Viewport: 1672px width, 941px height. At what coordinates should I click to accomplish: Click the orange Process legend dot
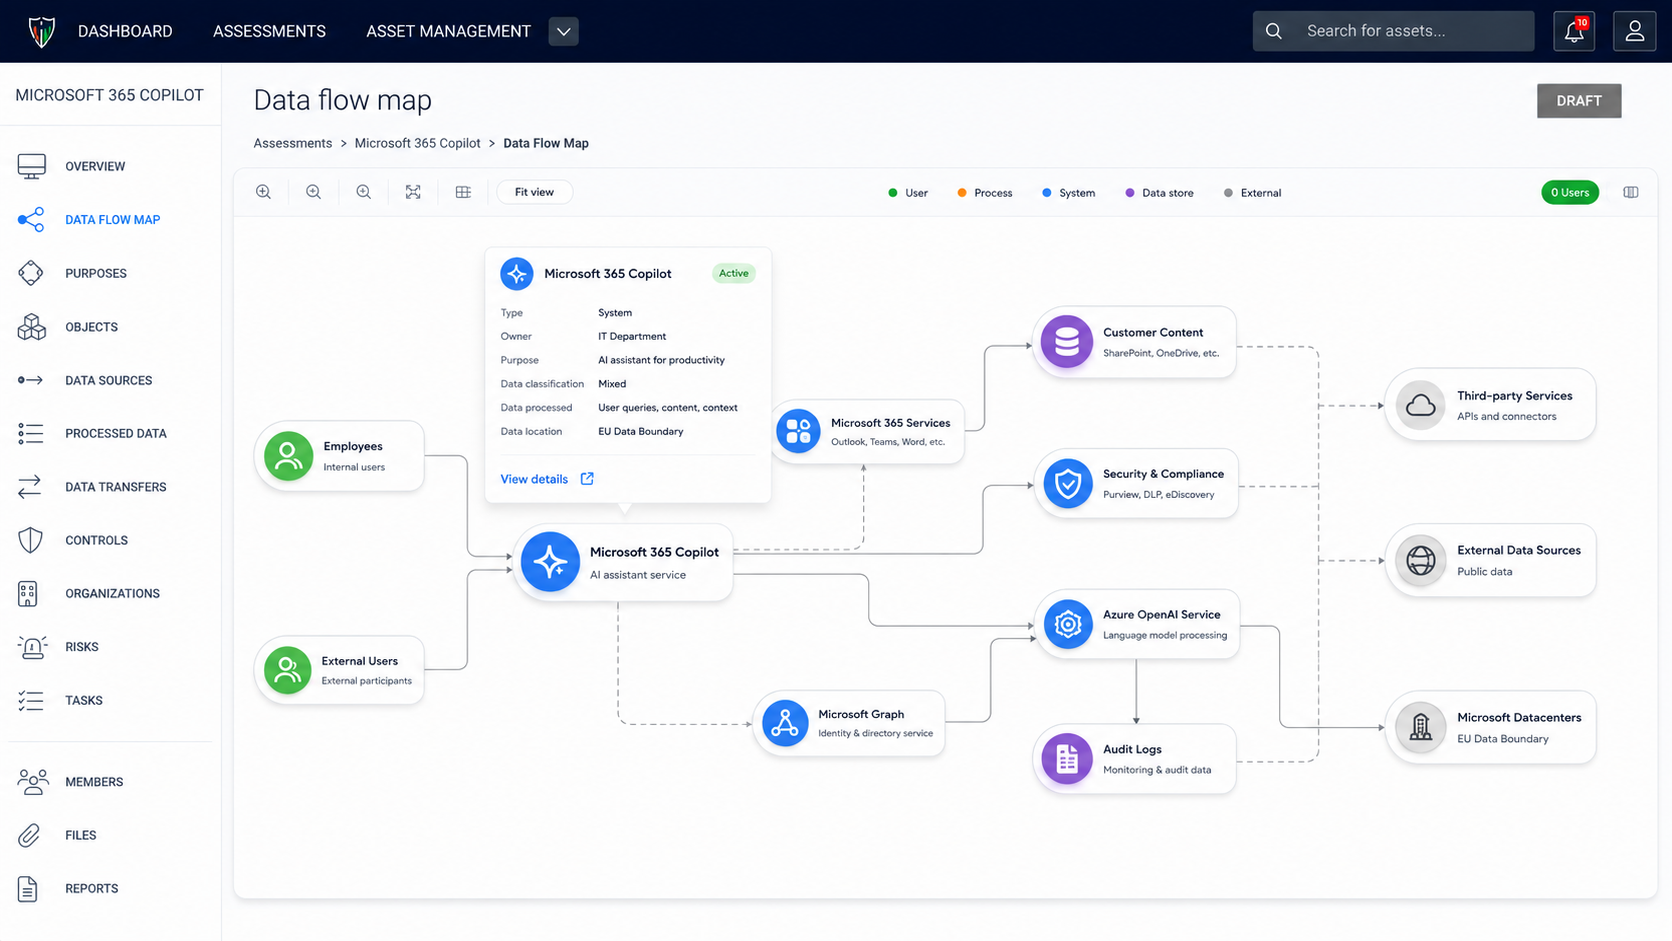[962, 193]
